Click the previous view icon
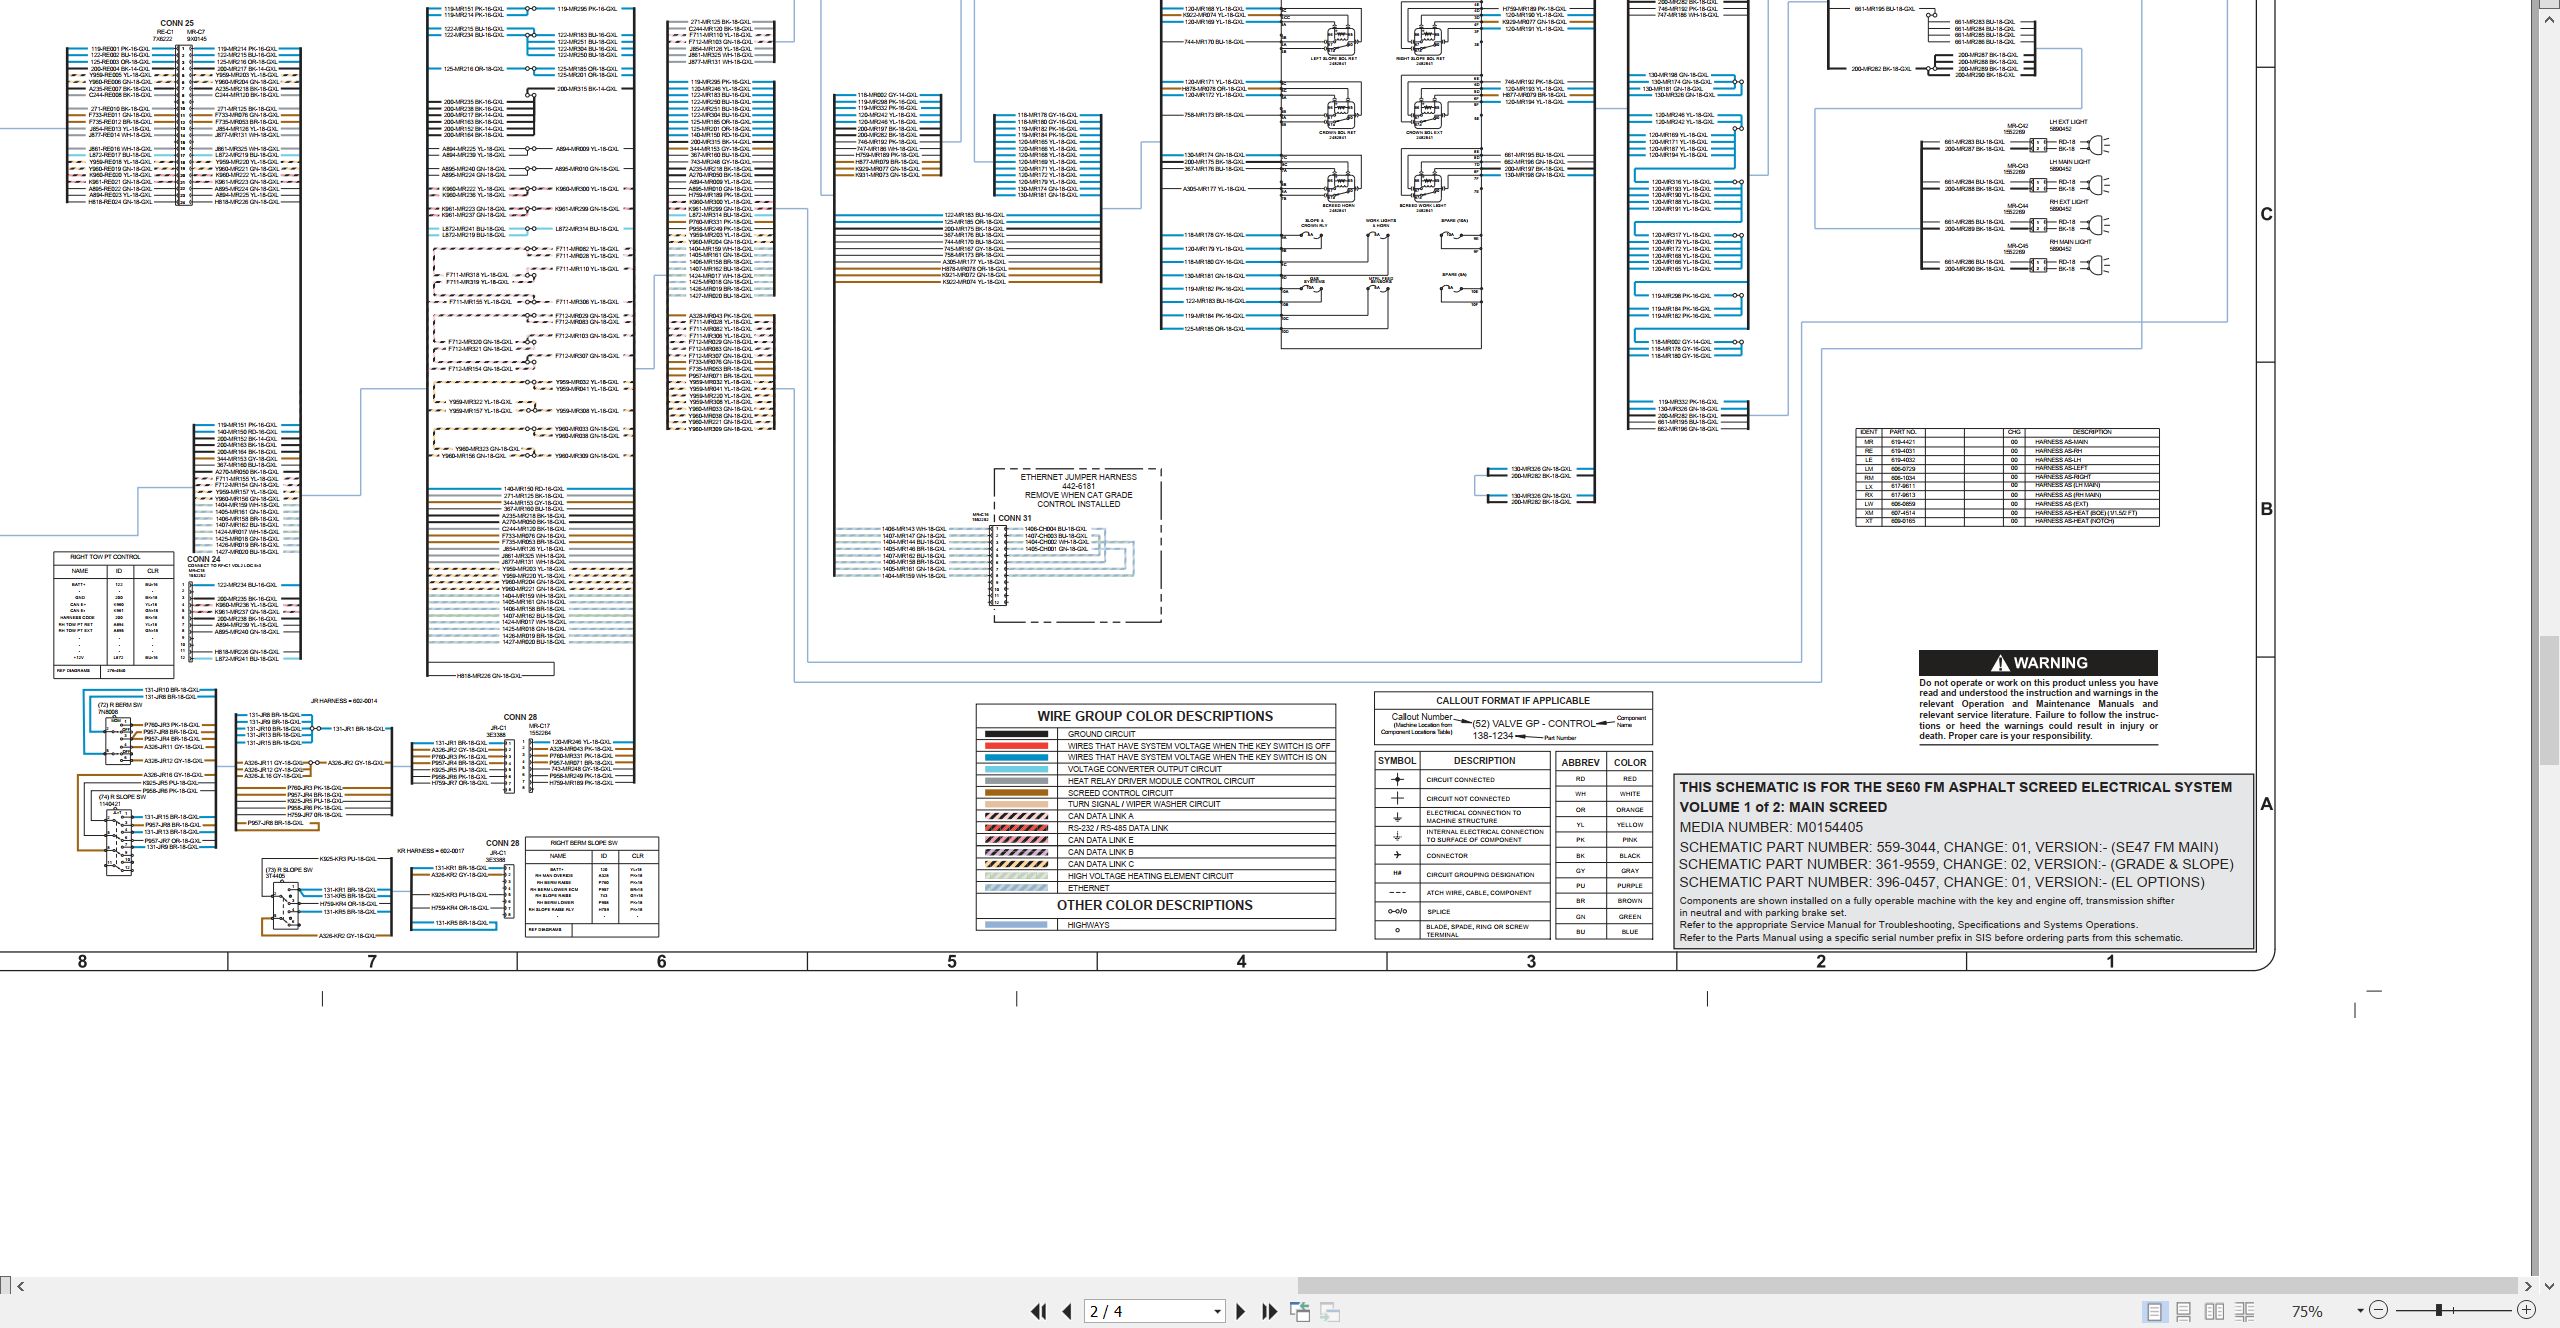The image size is (2560, 1328). tap(1300, 1311)
